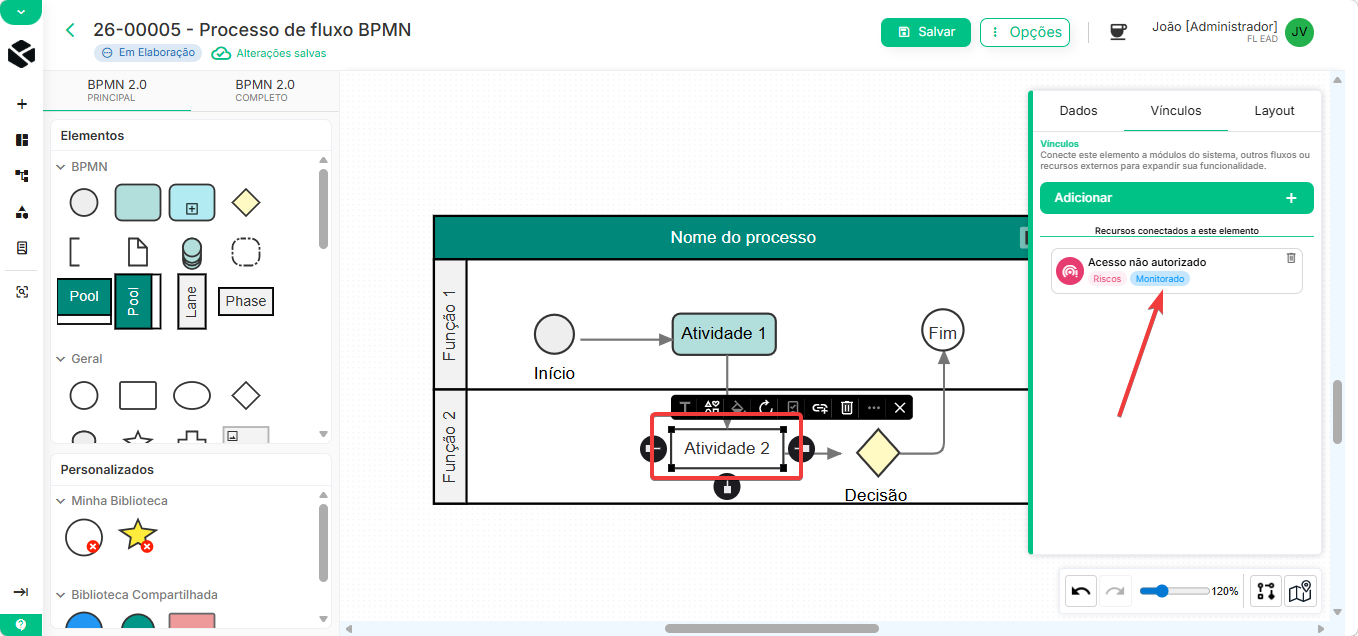Click the Adicionar button to add link
This screenshot has width=1358, height=636.
[1177, 198]
